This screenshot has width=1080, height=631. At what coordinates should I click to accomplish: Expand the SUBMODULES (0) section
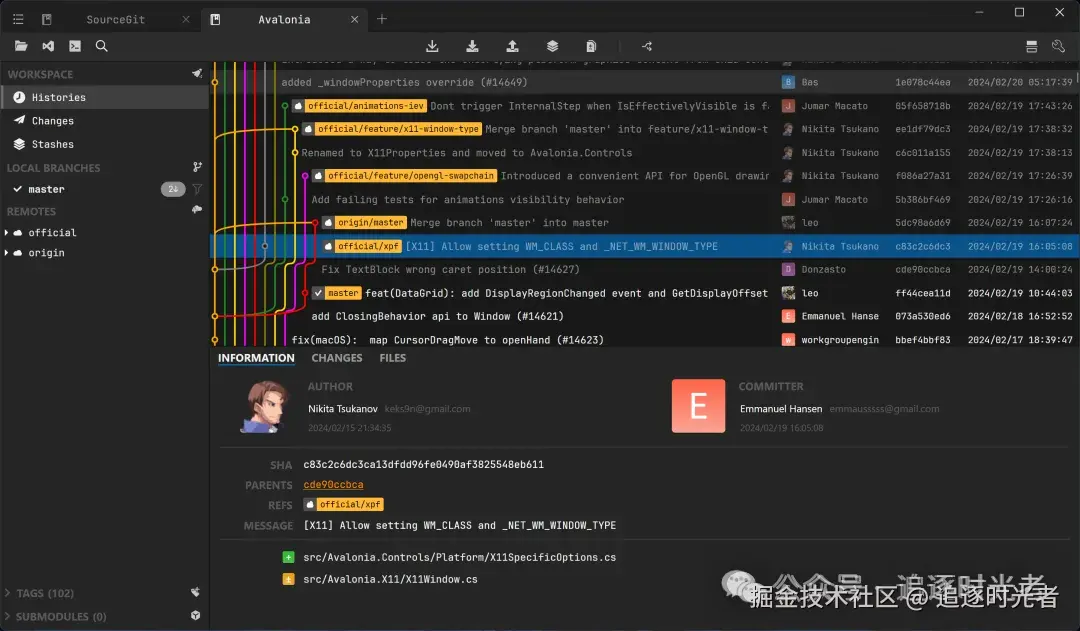click(7, 616)
